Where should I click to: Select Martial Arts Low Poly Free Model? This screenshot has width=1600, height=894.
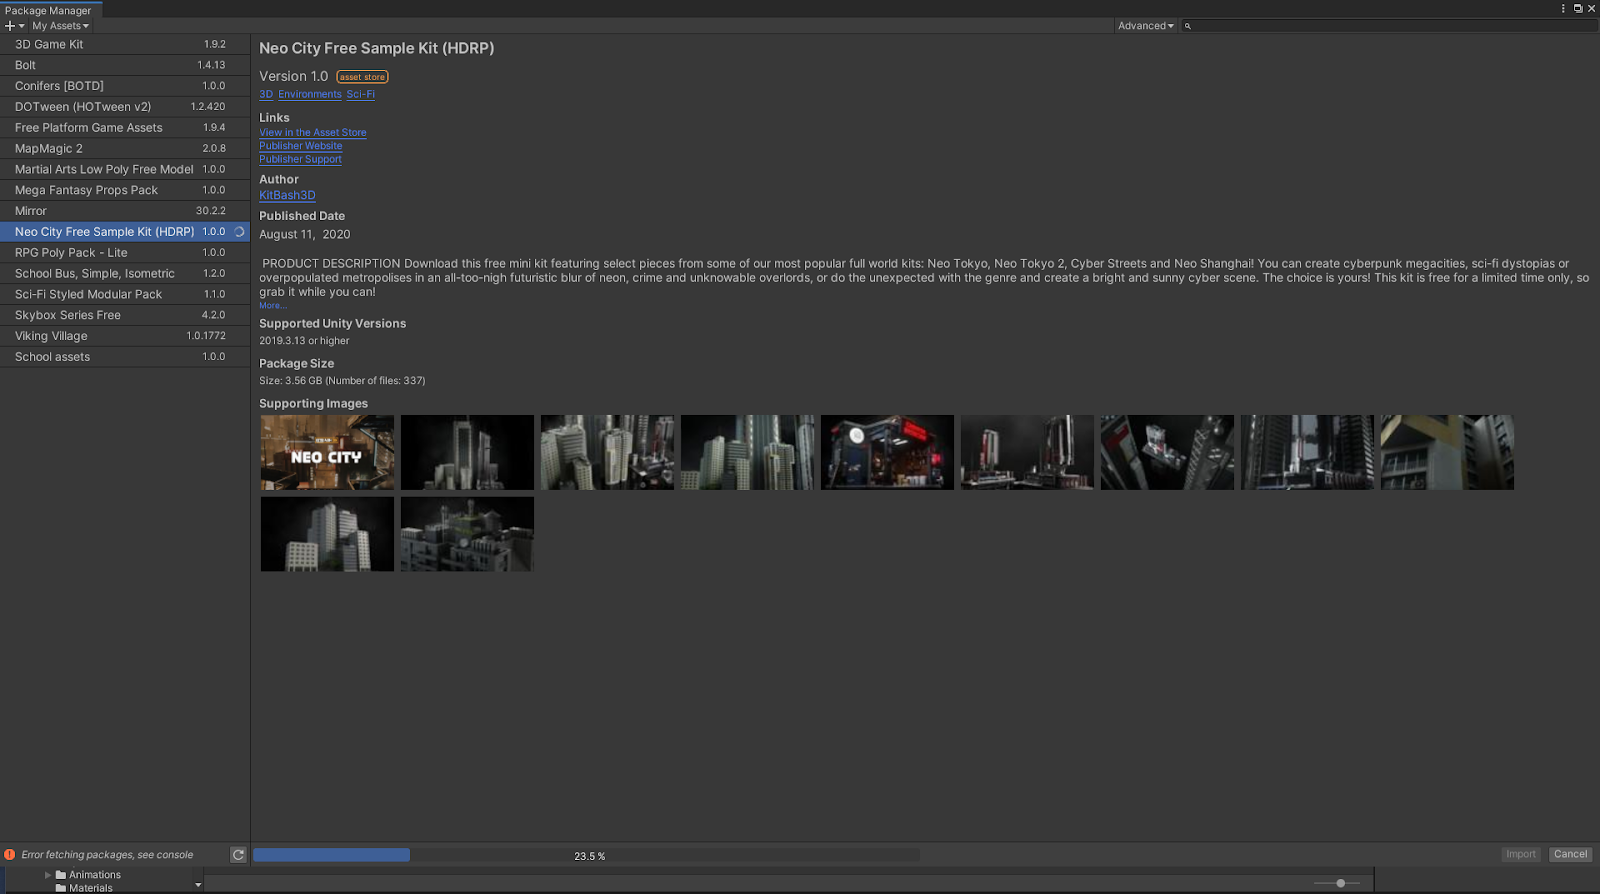tap(125, 169)
